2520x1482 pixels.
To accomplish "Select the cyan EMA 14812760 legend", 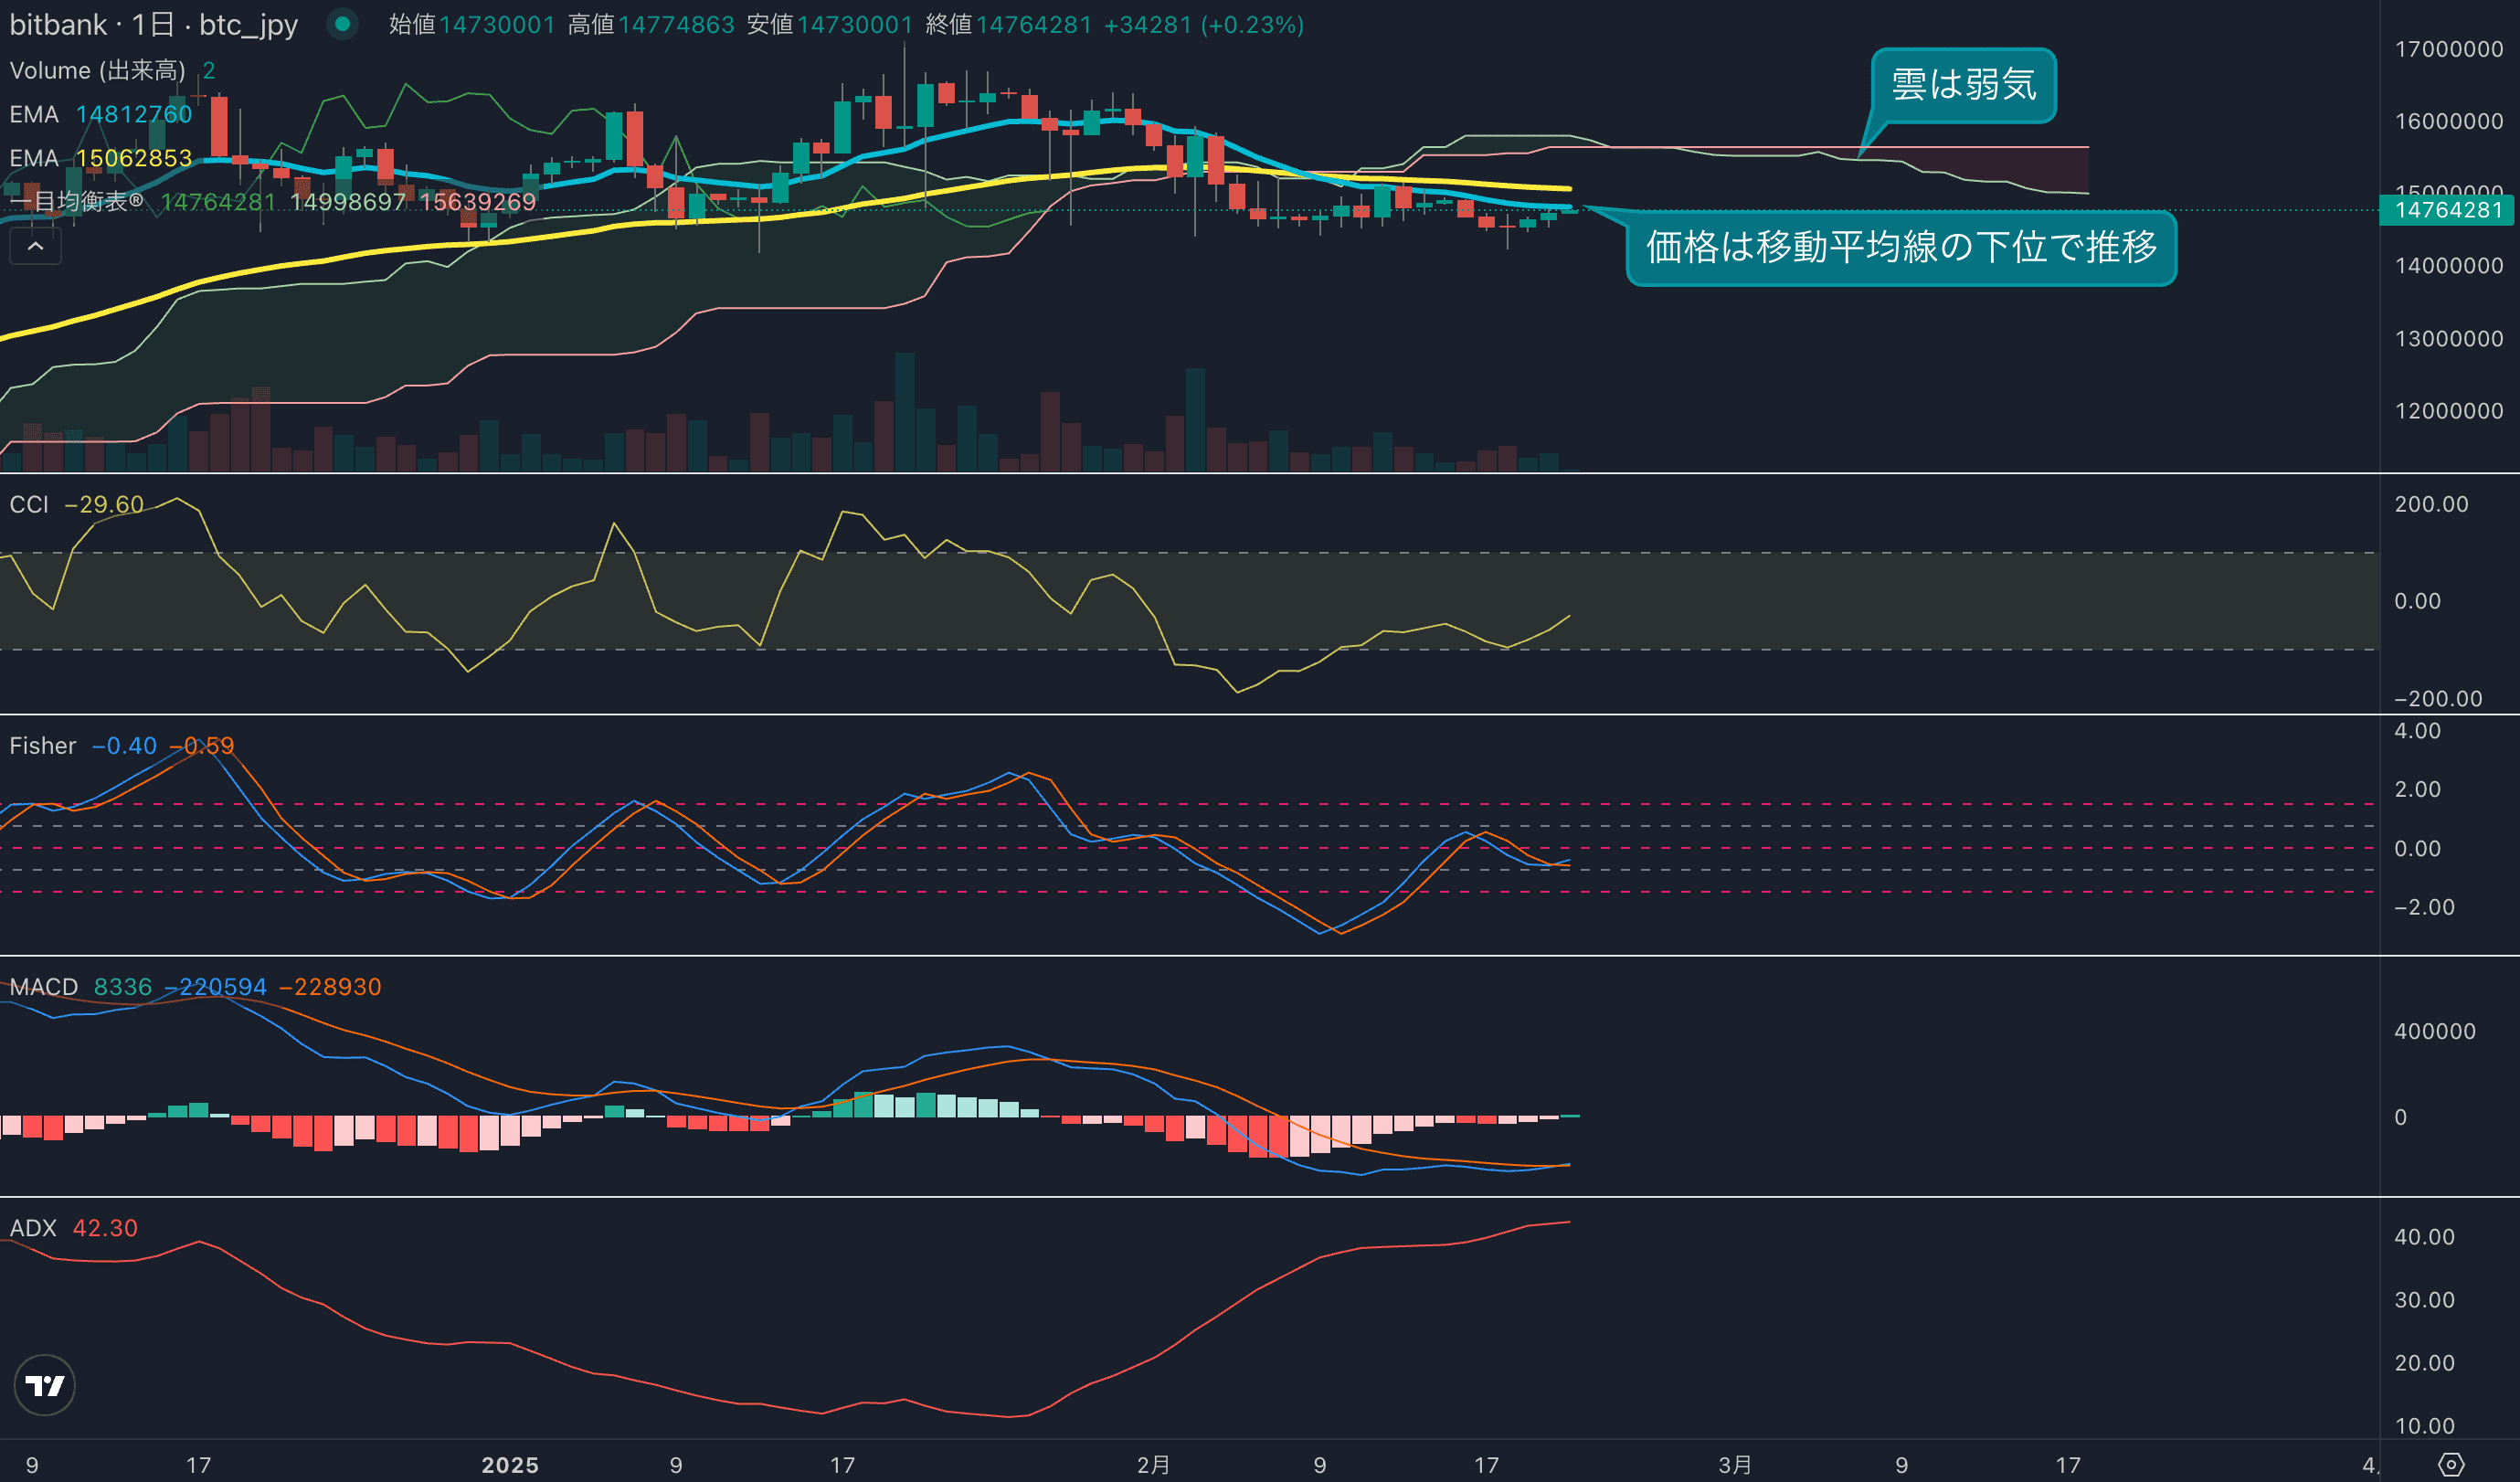I will (x=100, y=114).
